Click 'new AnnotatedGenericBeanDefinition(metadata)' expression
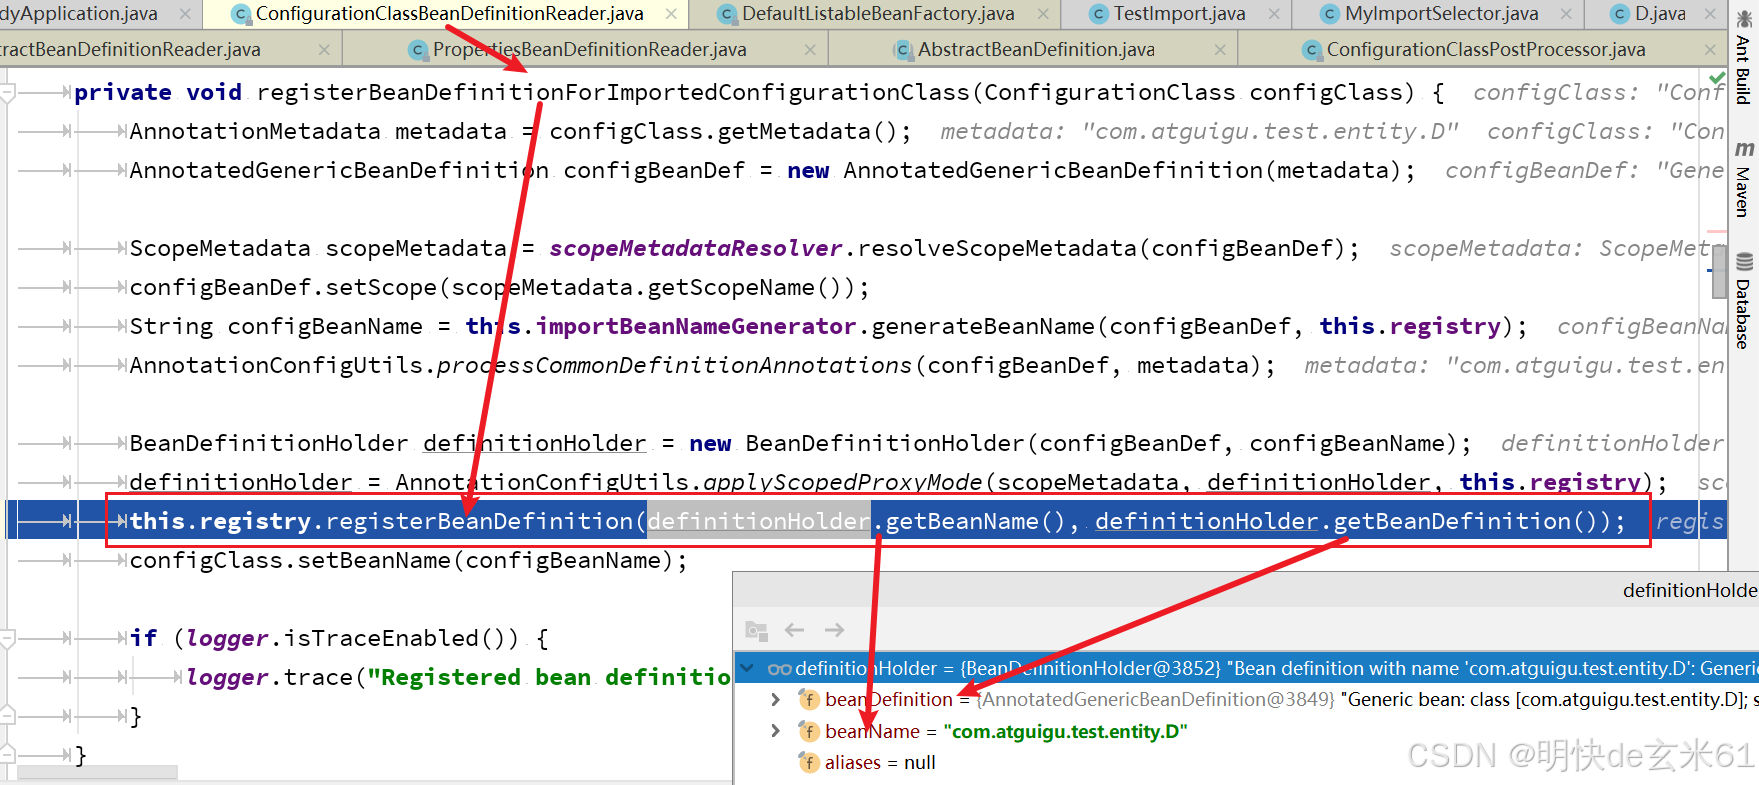 point(1094,170)
